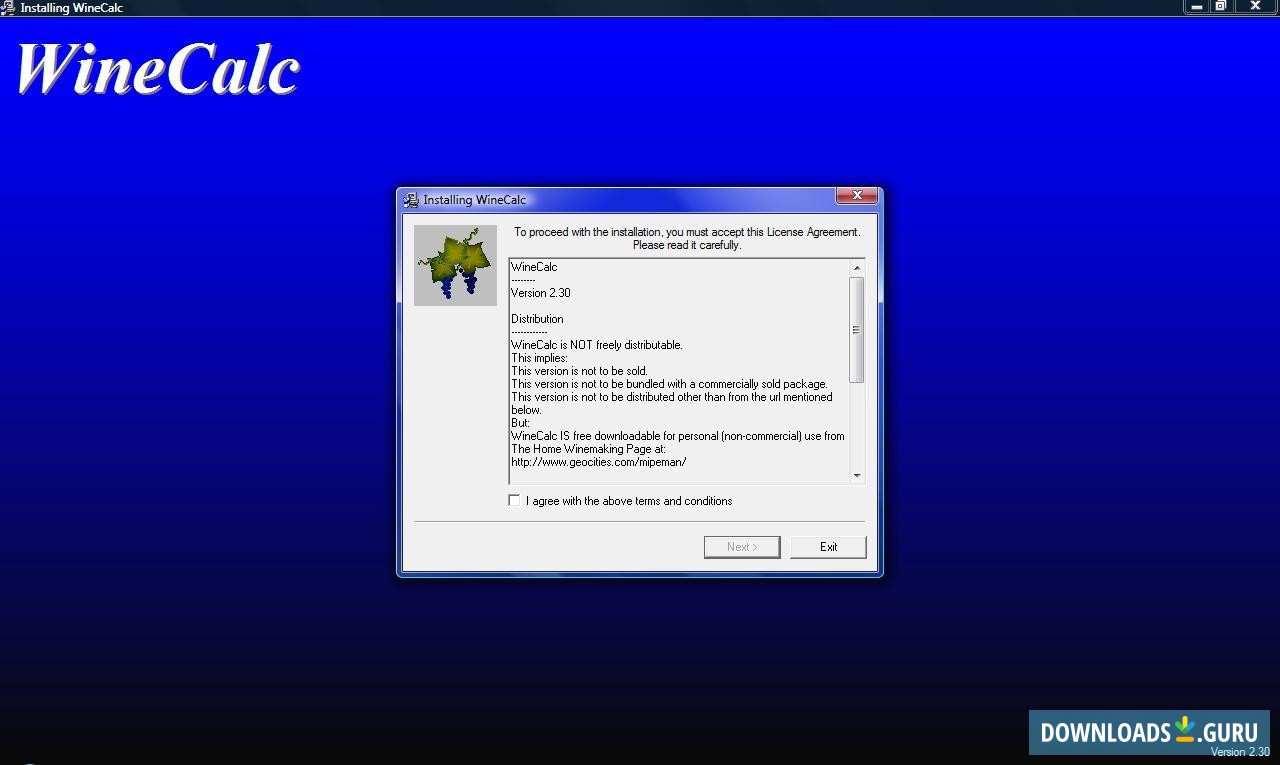Close the Installing WineCalc dialog
The image size is (1280, 765).
point(857,196)
